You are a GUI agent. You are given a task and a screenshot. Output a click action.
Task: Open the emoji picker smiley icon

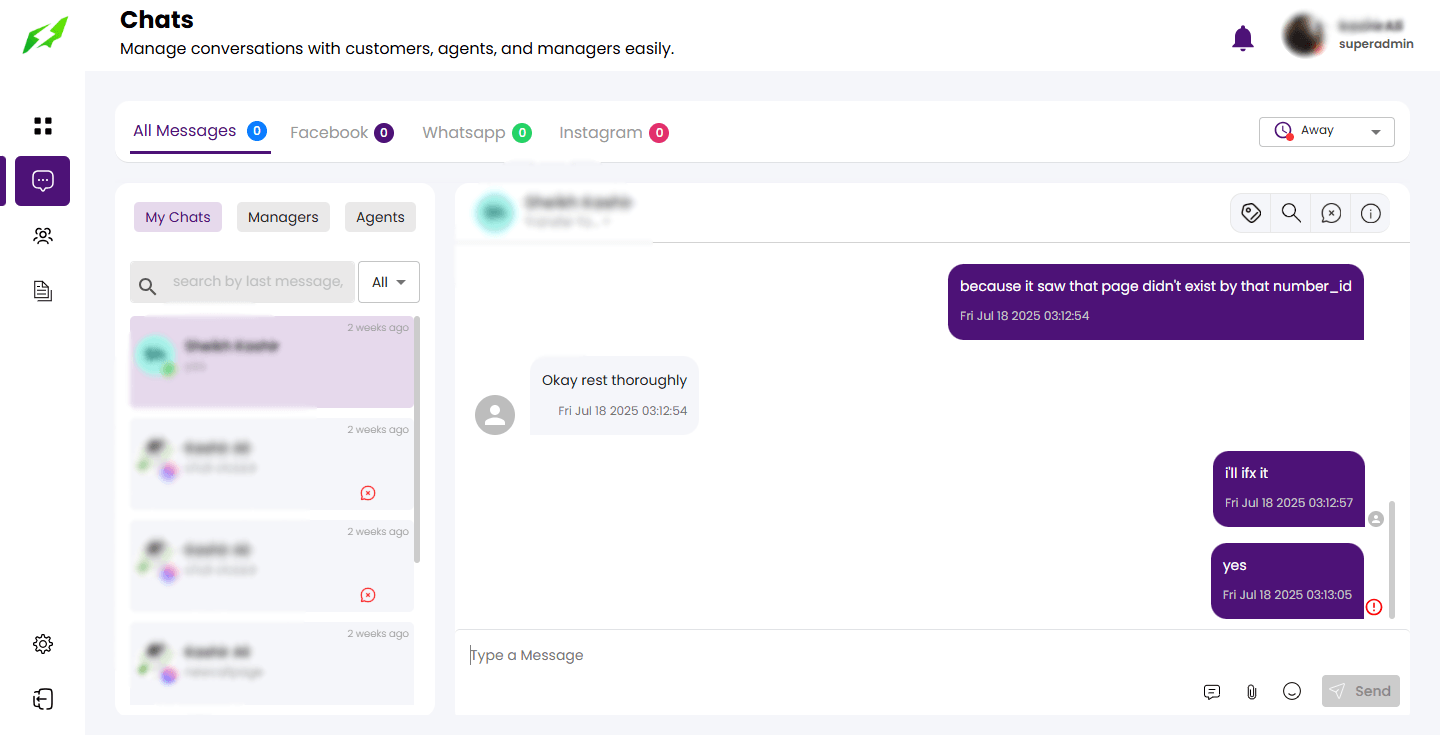click(1292, 692)
